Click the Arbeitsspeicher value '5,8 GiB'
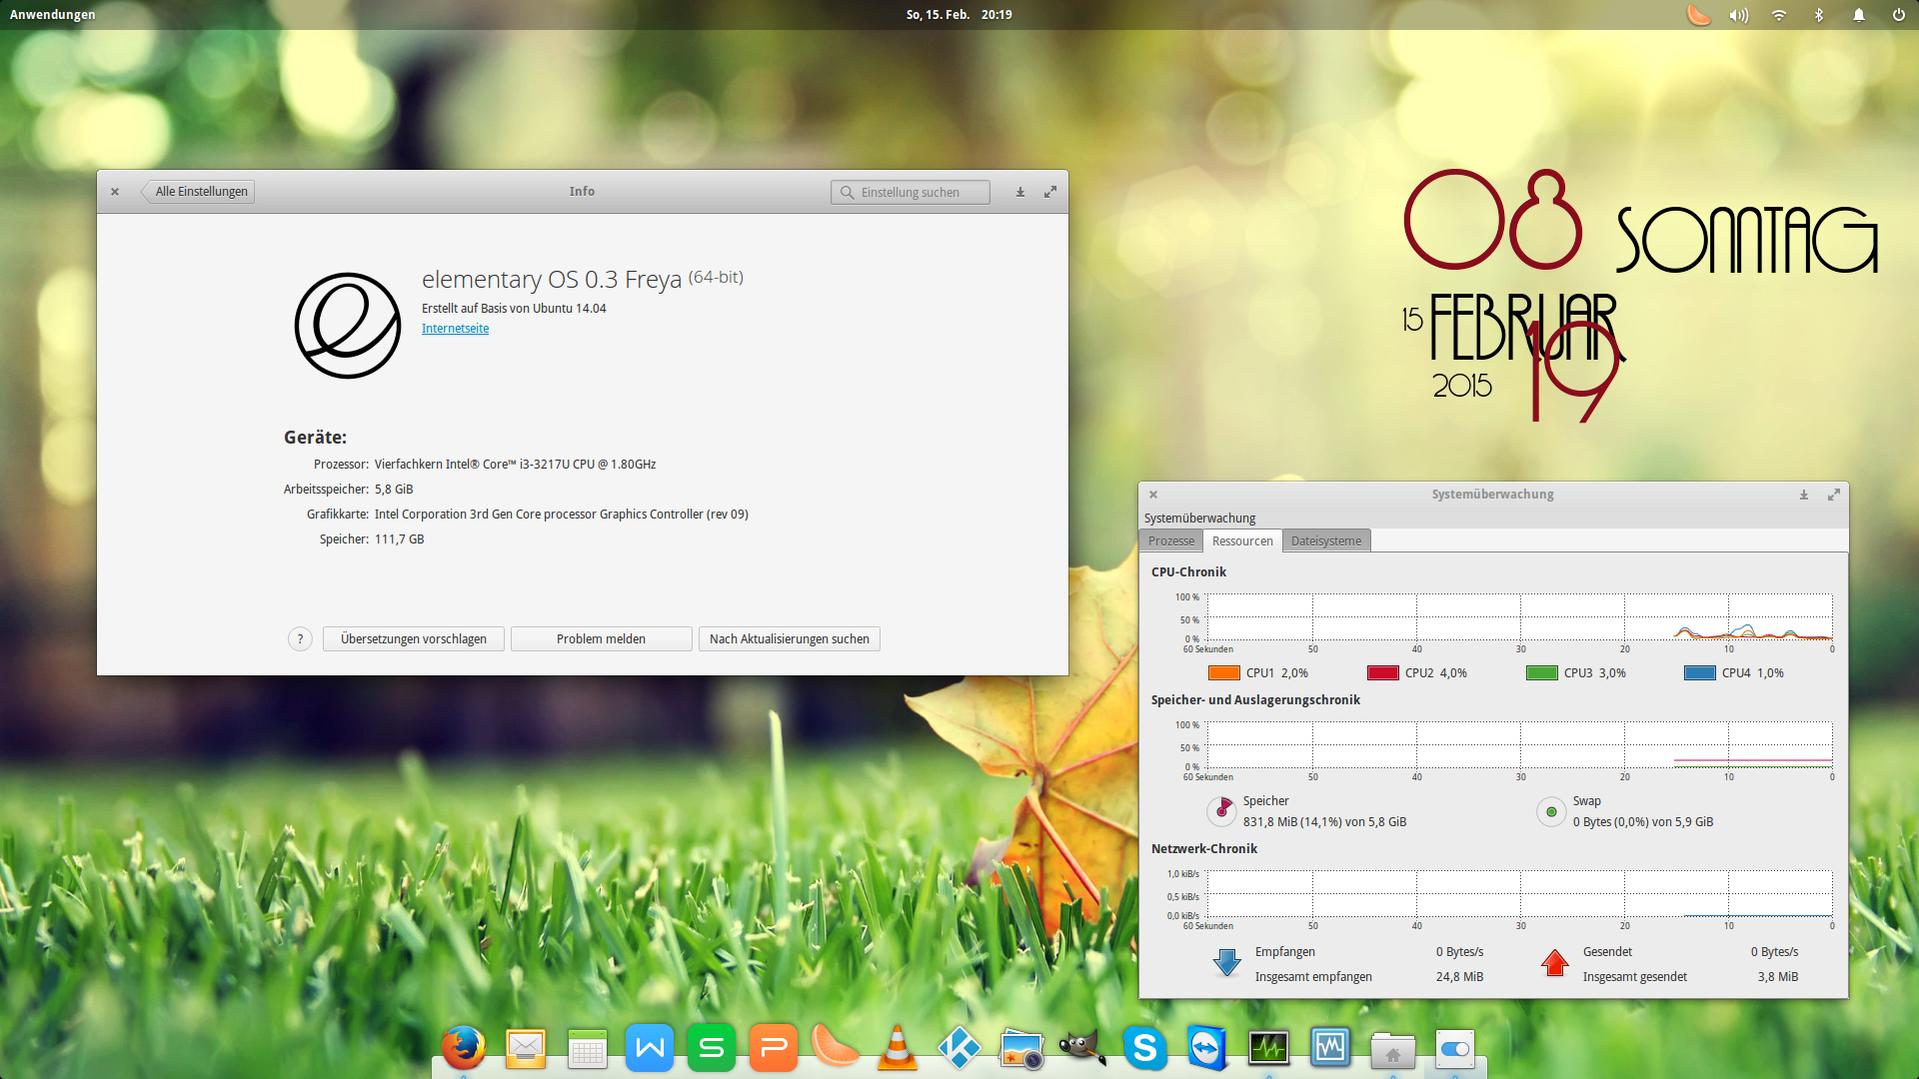The width and height of the screenshot is (1919, 1079). click(x=394, y=489)
